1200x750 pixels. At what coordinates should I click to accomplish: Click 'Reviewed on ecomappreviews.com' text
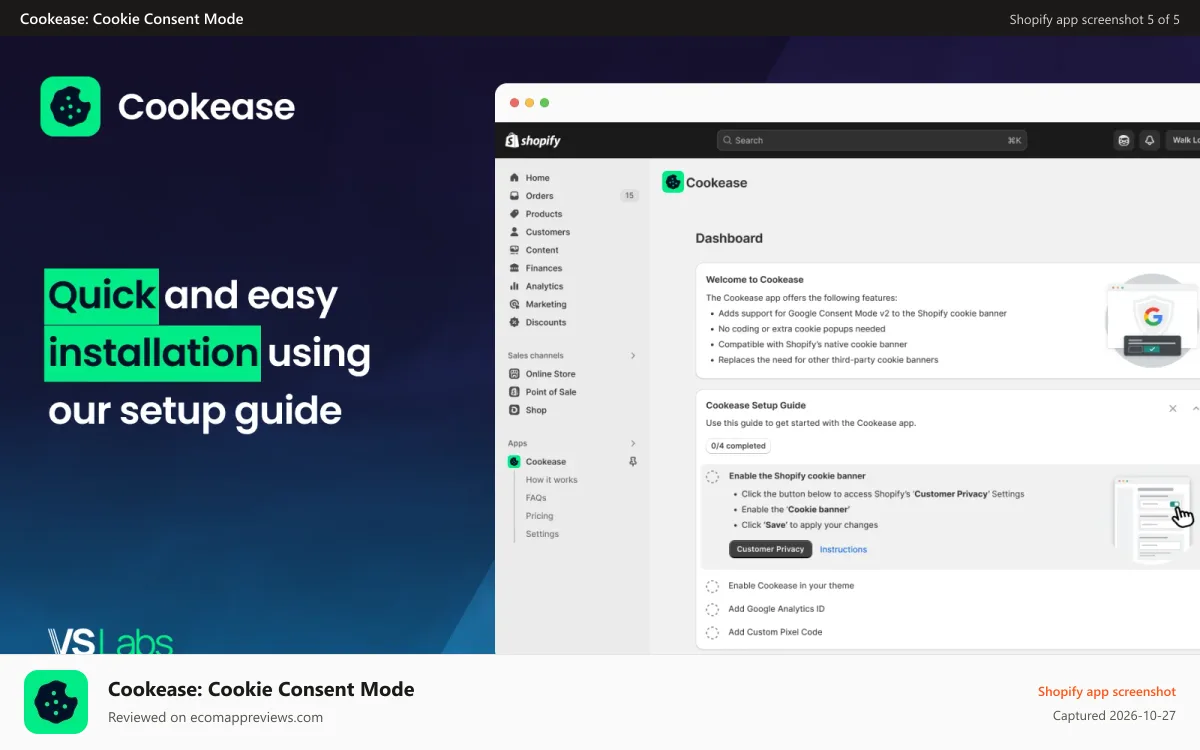(x=215, y=717)
